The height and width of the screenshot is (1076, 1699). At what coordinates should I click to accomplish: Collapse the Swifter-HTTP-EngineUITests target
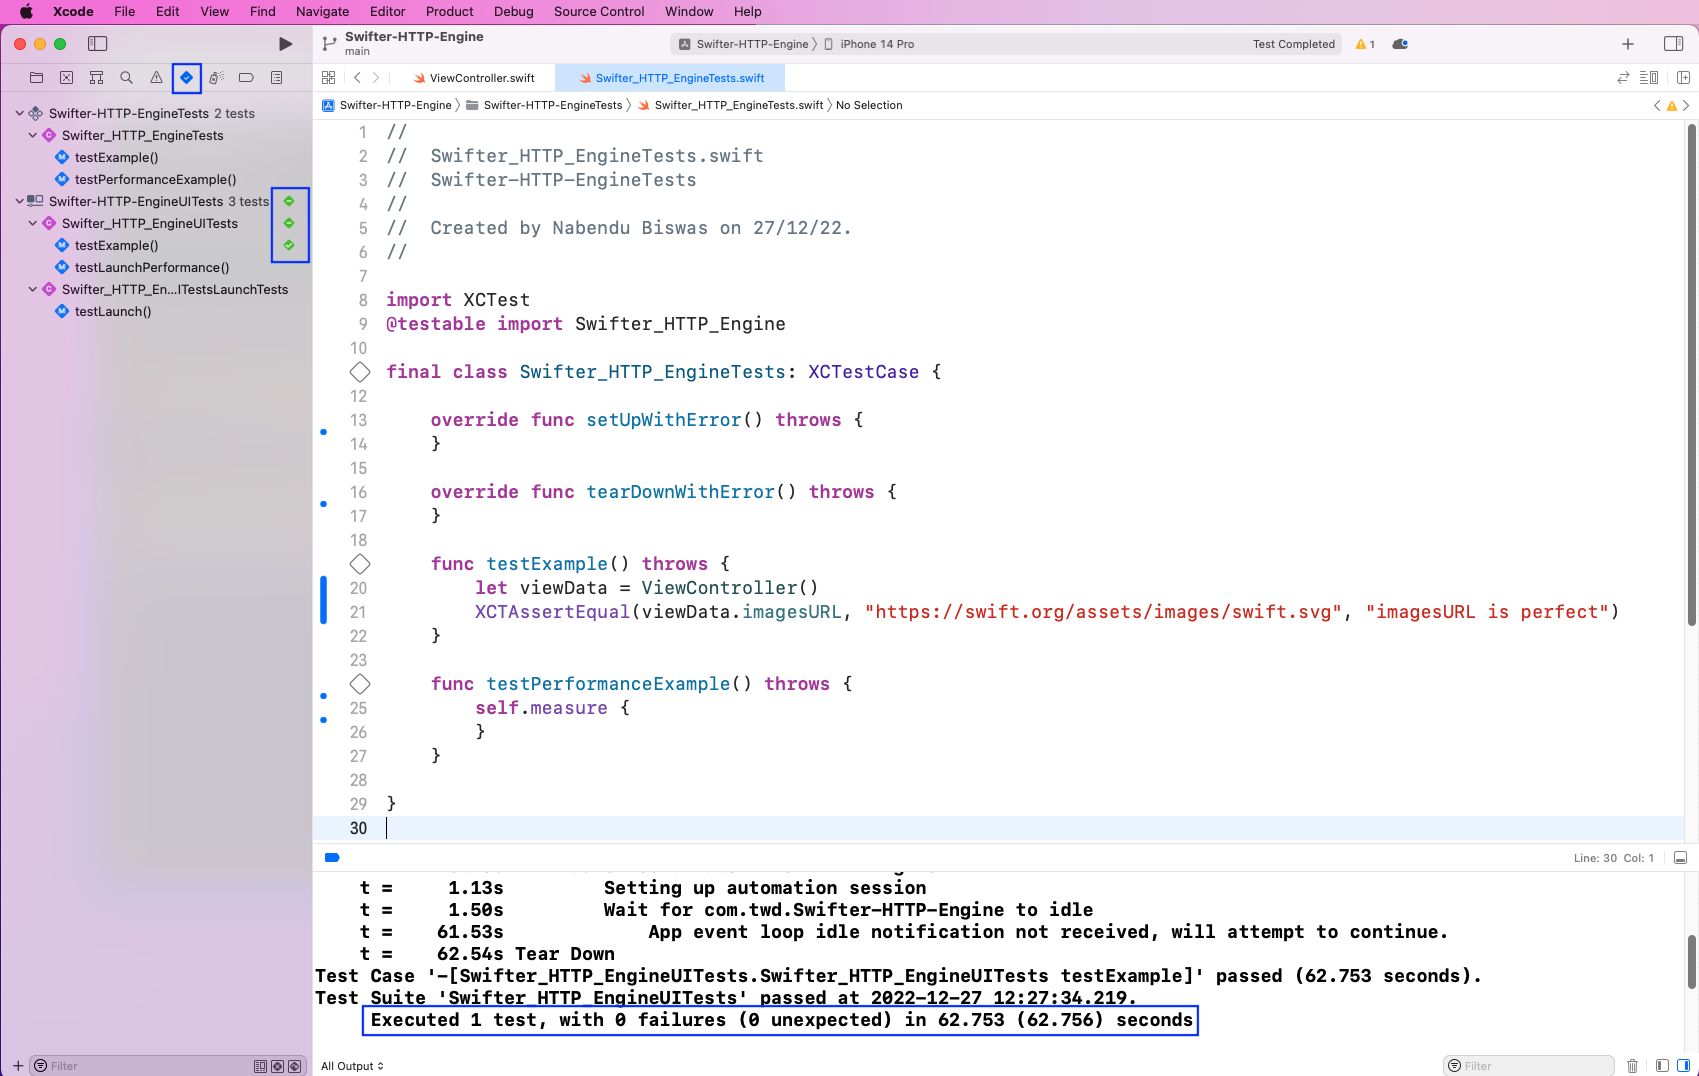click(19, 201)
